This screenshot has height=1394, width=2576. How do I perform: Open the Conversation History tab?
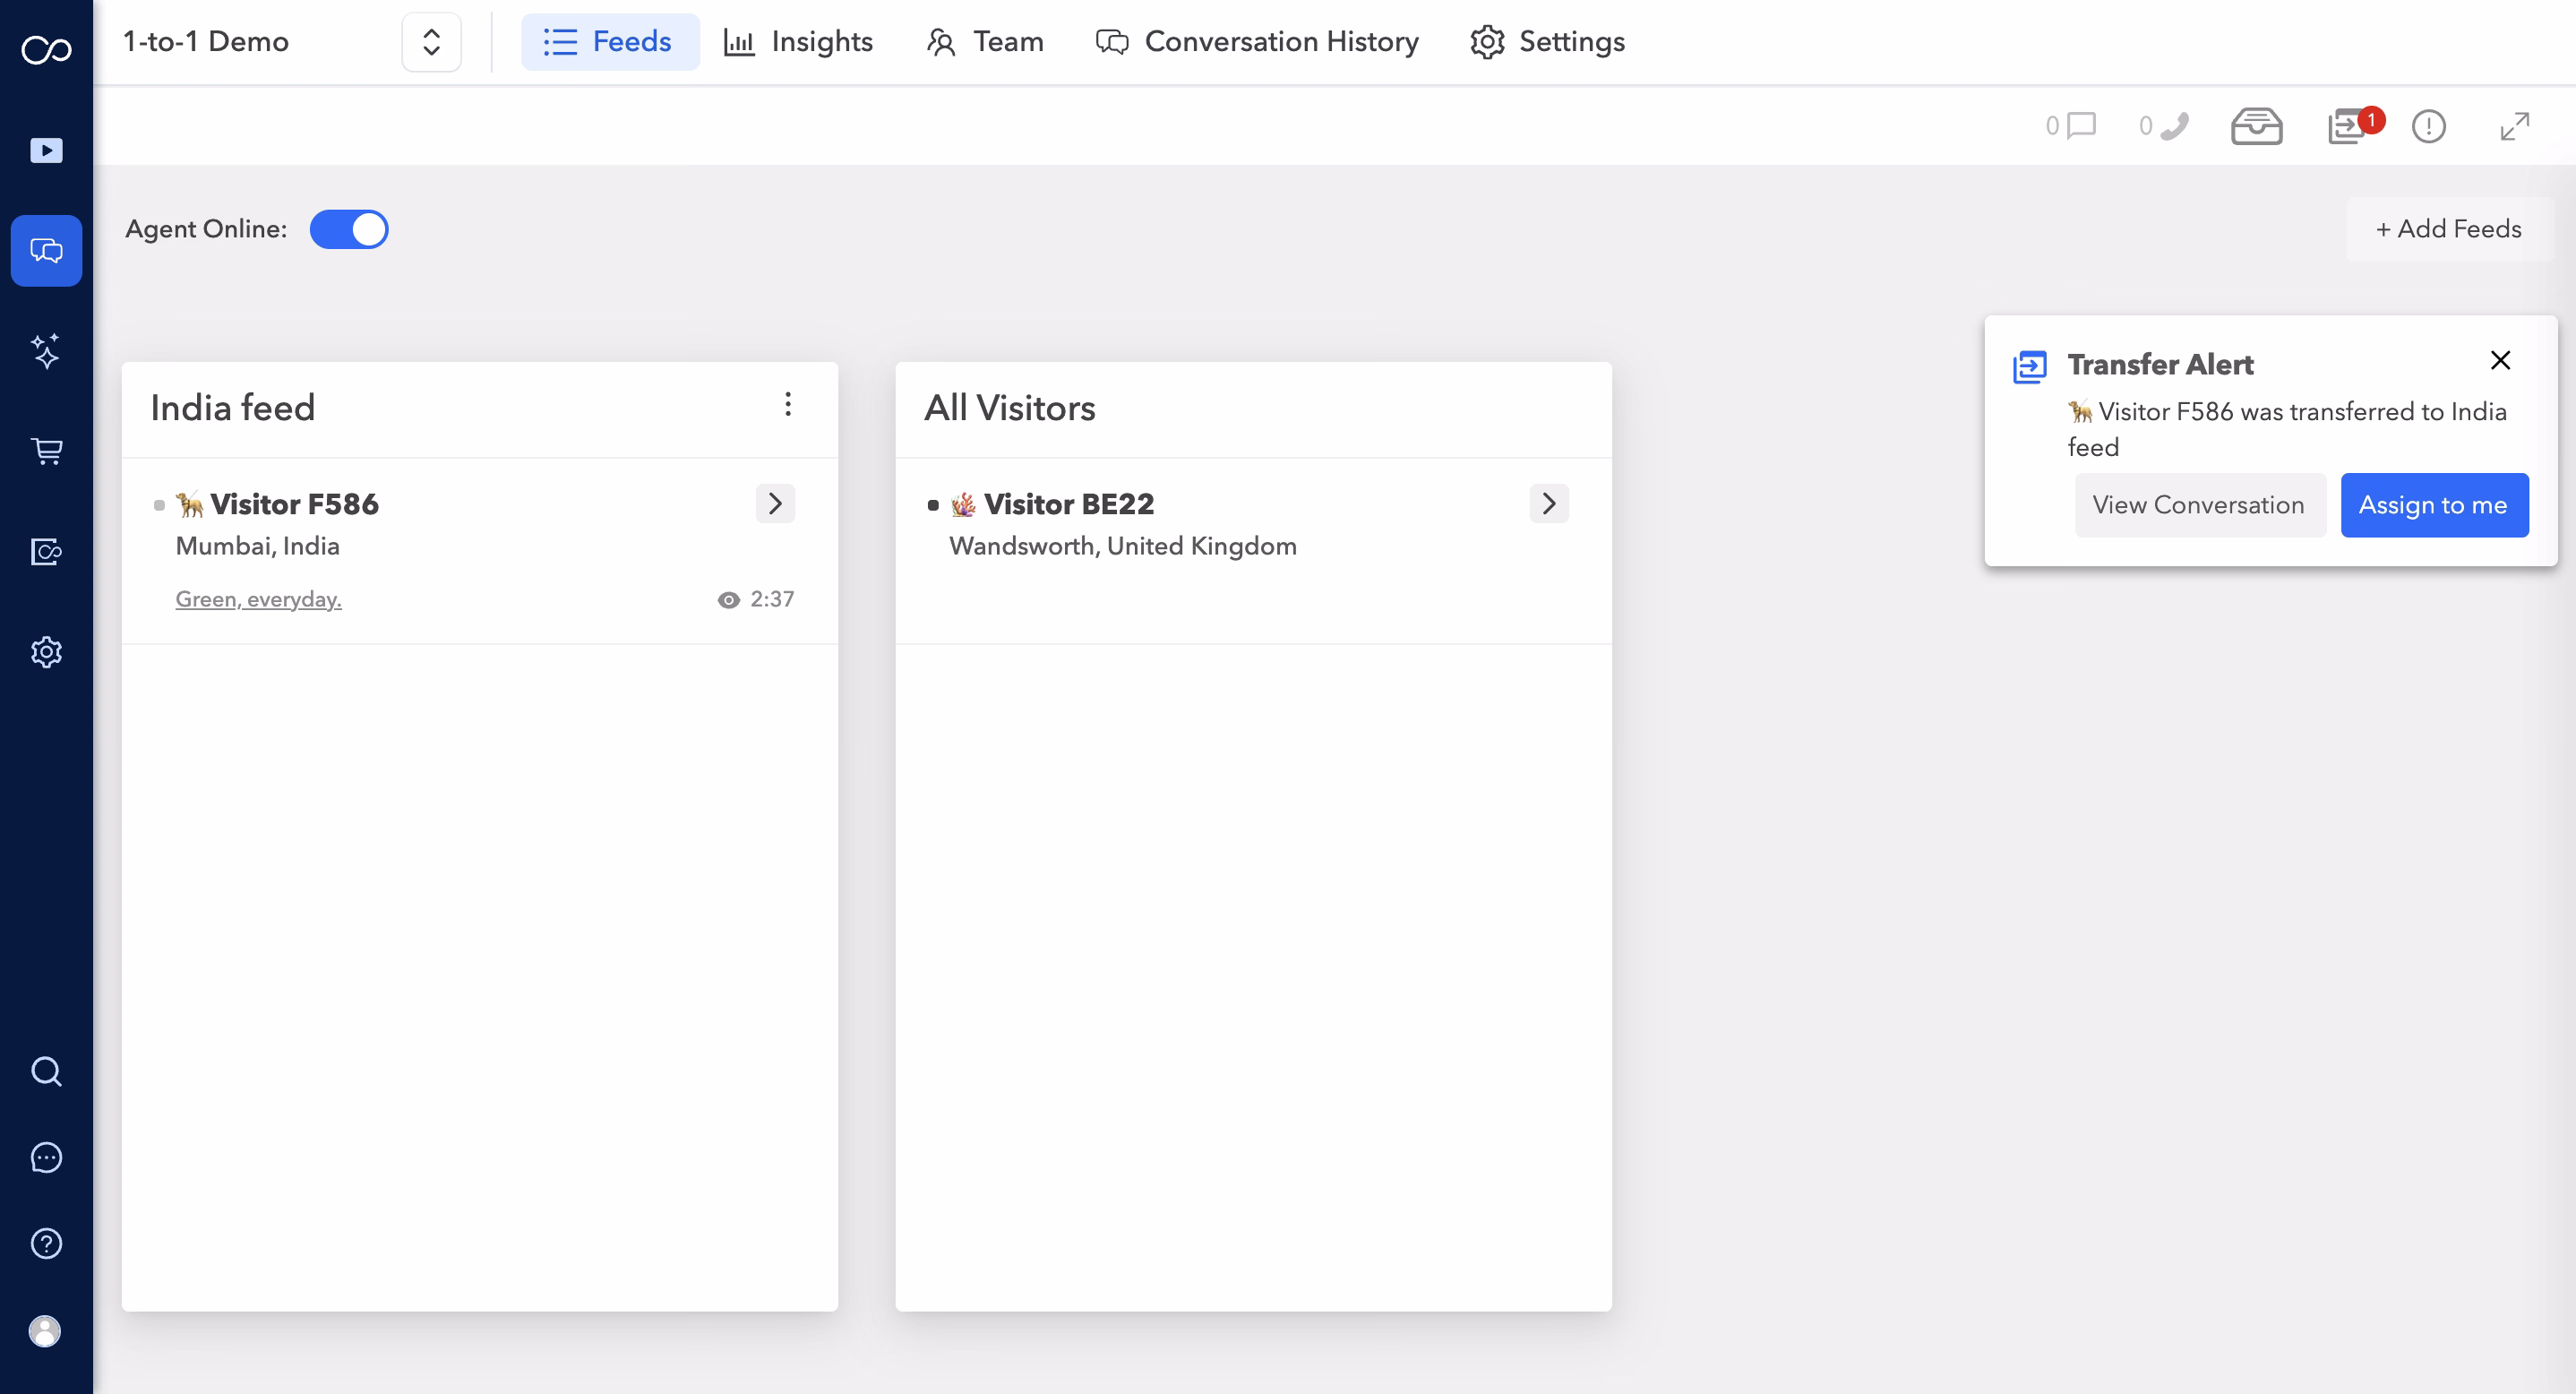[1257, 42]
